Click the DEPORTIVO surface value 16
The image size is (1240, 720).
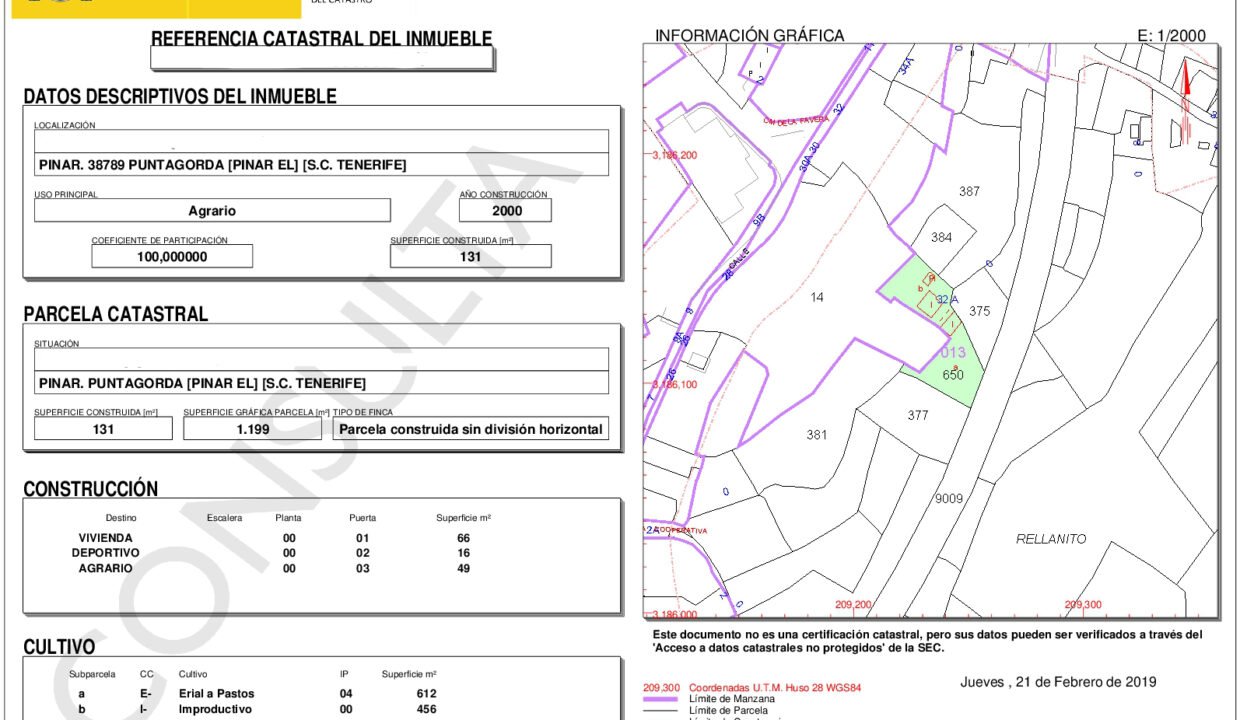(463, 553)
